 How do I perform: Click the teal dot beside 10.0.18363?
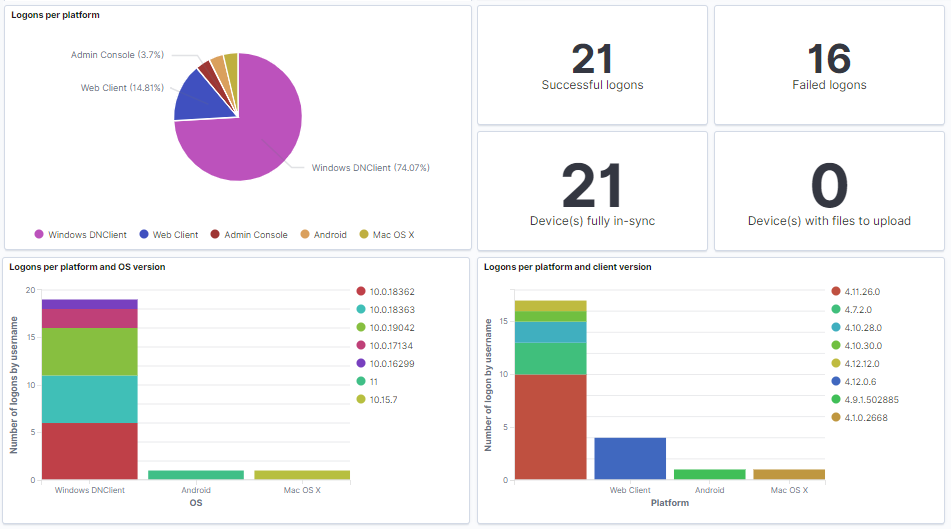click(361, 309)
